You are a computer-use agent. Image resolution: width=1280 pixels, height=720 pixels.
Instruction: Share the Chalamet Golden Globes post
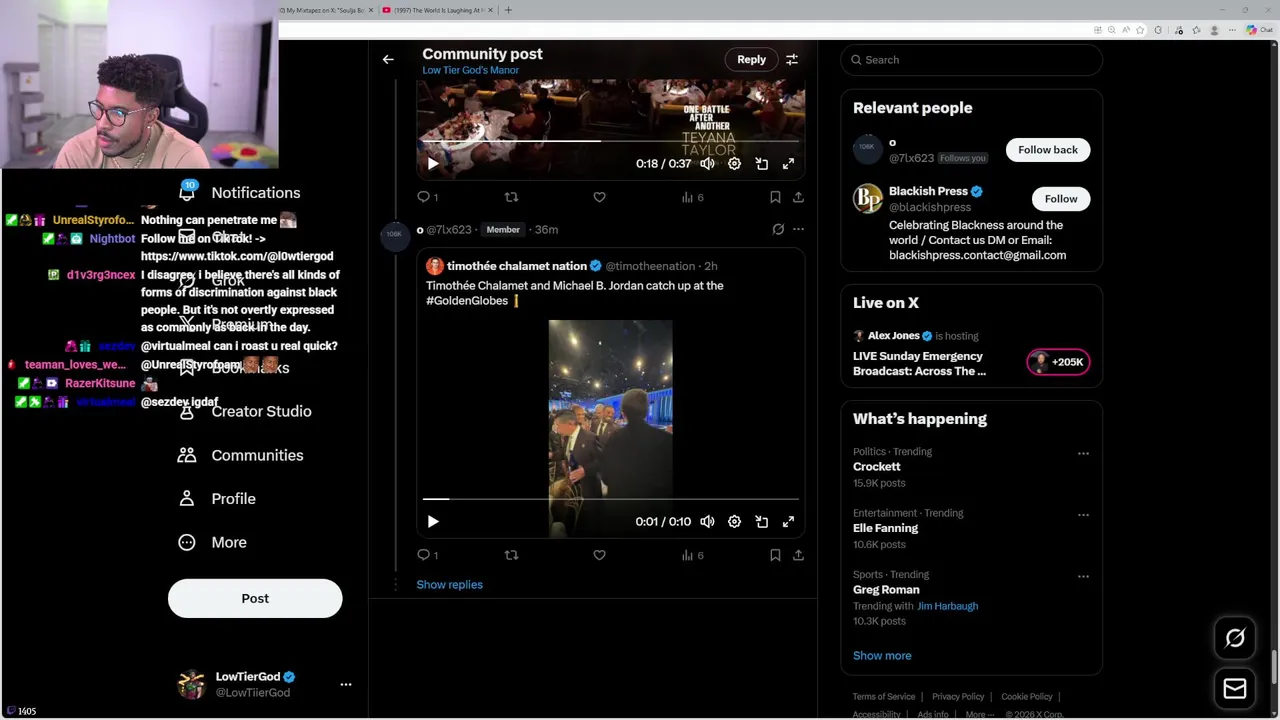(798, 555)
